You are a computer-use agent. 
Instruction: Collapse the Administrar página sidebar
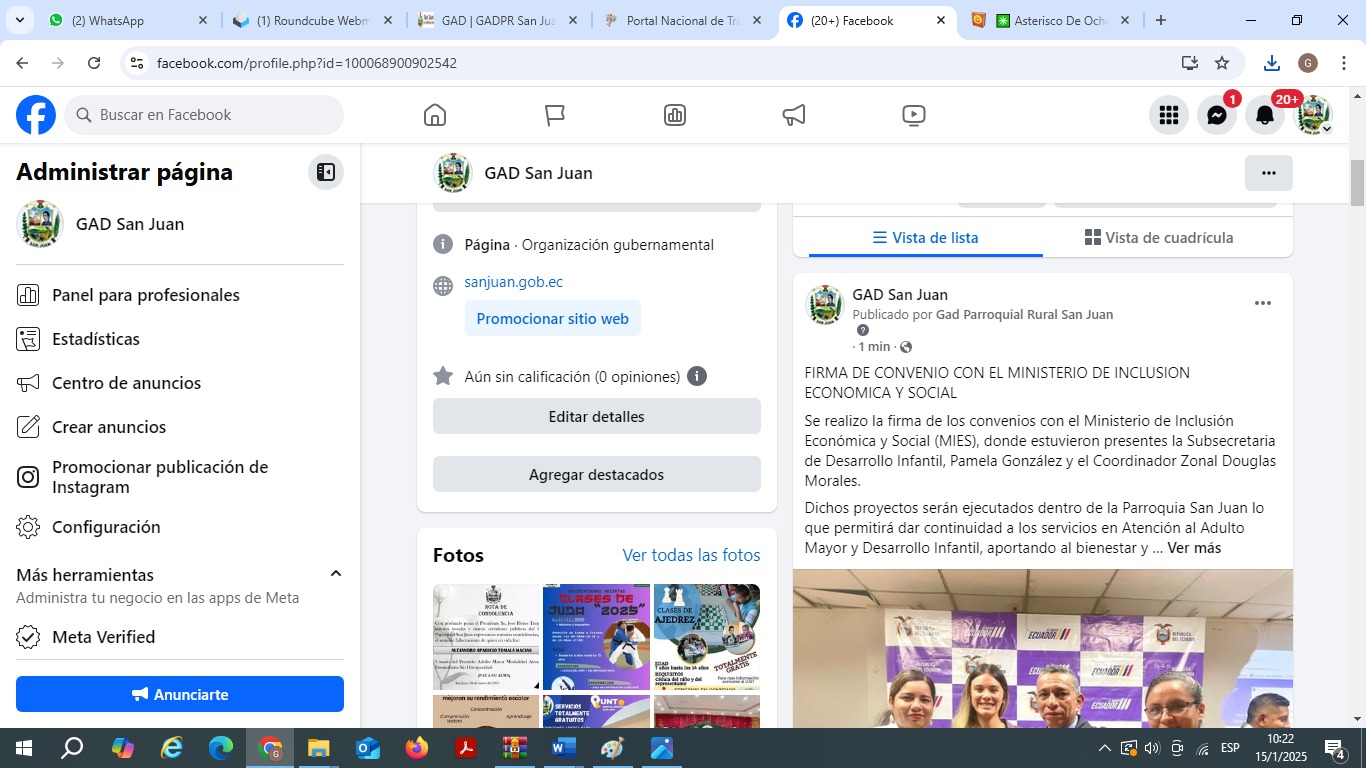click(x=326, y=172)
